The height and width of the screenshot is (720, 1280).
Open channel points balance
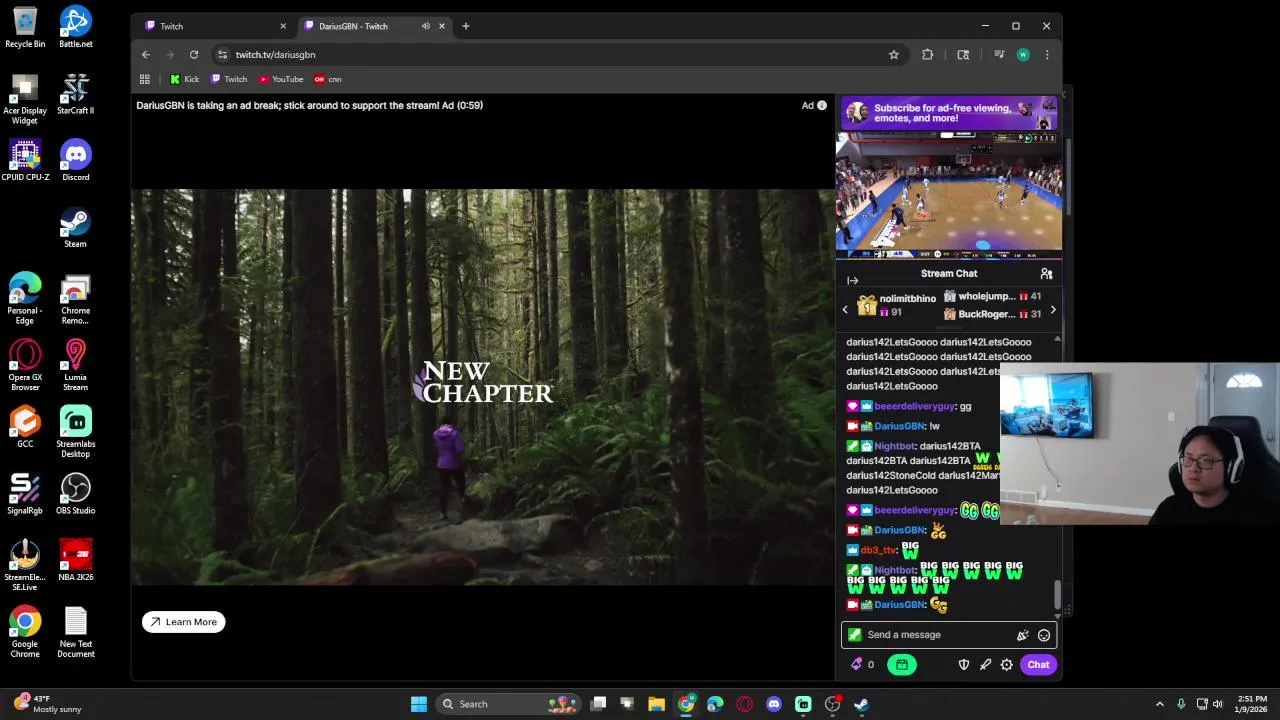coord(862,665)
